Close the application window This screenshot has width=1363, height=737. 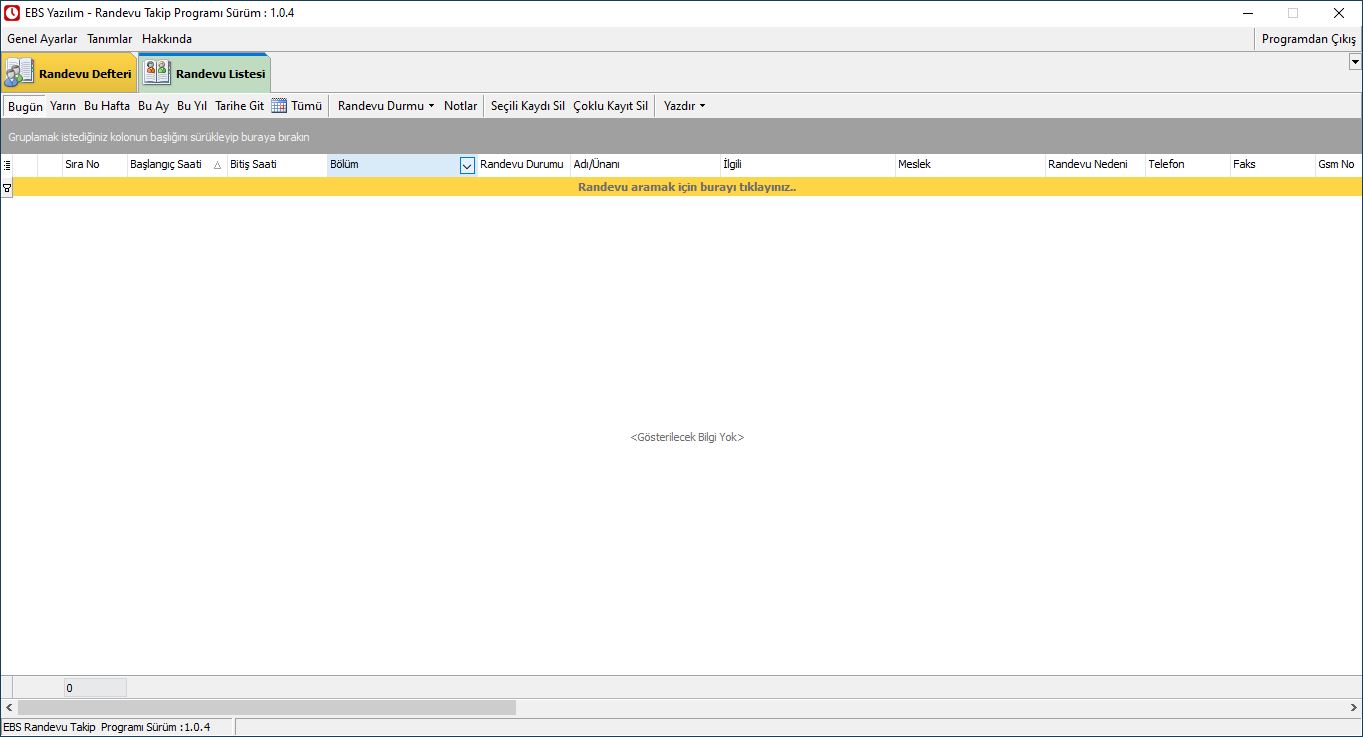[1339, 13]
